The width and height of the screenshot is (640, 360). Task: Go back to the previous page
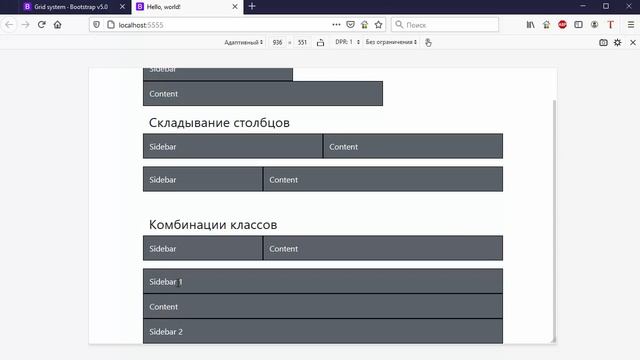point(9,24)
